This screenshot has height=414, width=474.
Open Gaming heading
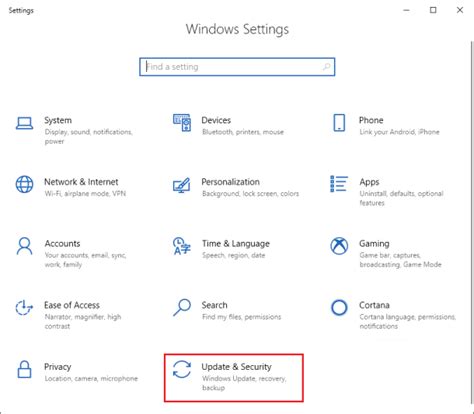pyautogui.click(x=374, y=244)
